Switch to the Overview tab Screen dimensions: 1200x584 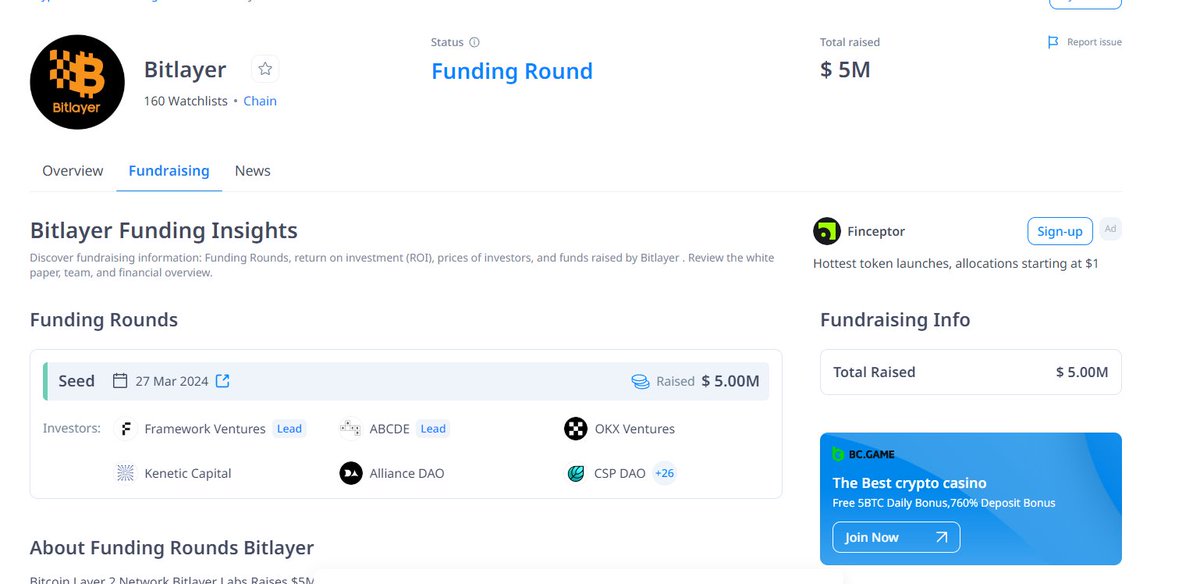72,171
